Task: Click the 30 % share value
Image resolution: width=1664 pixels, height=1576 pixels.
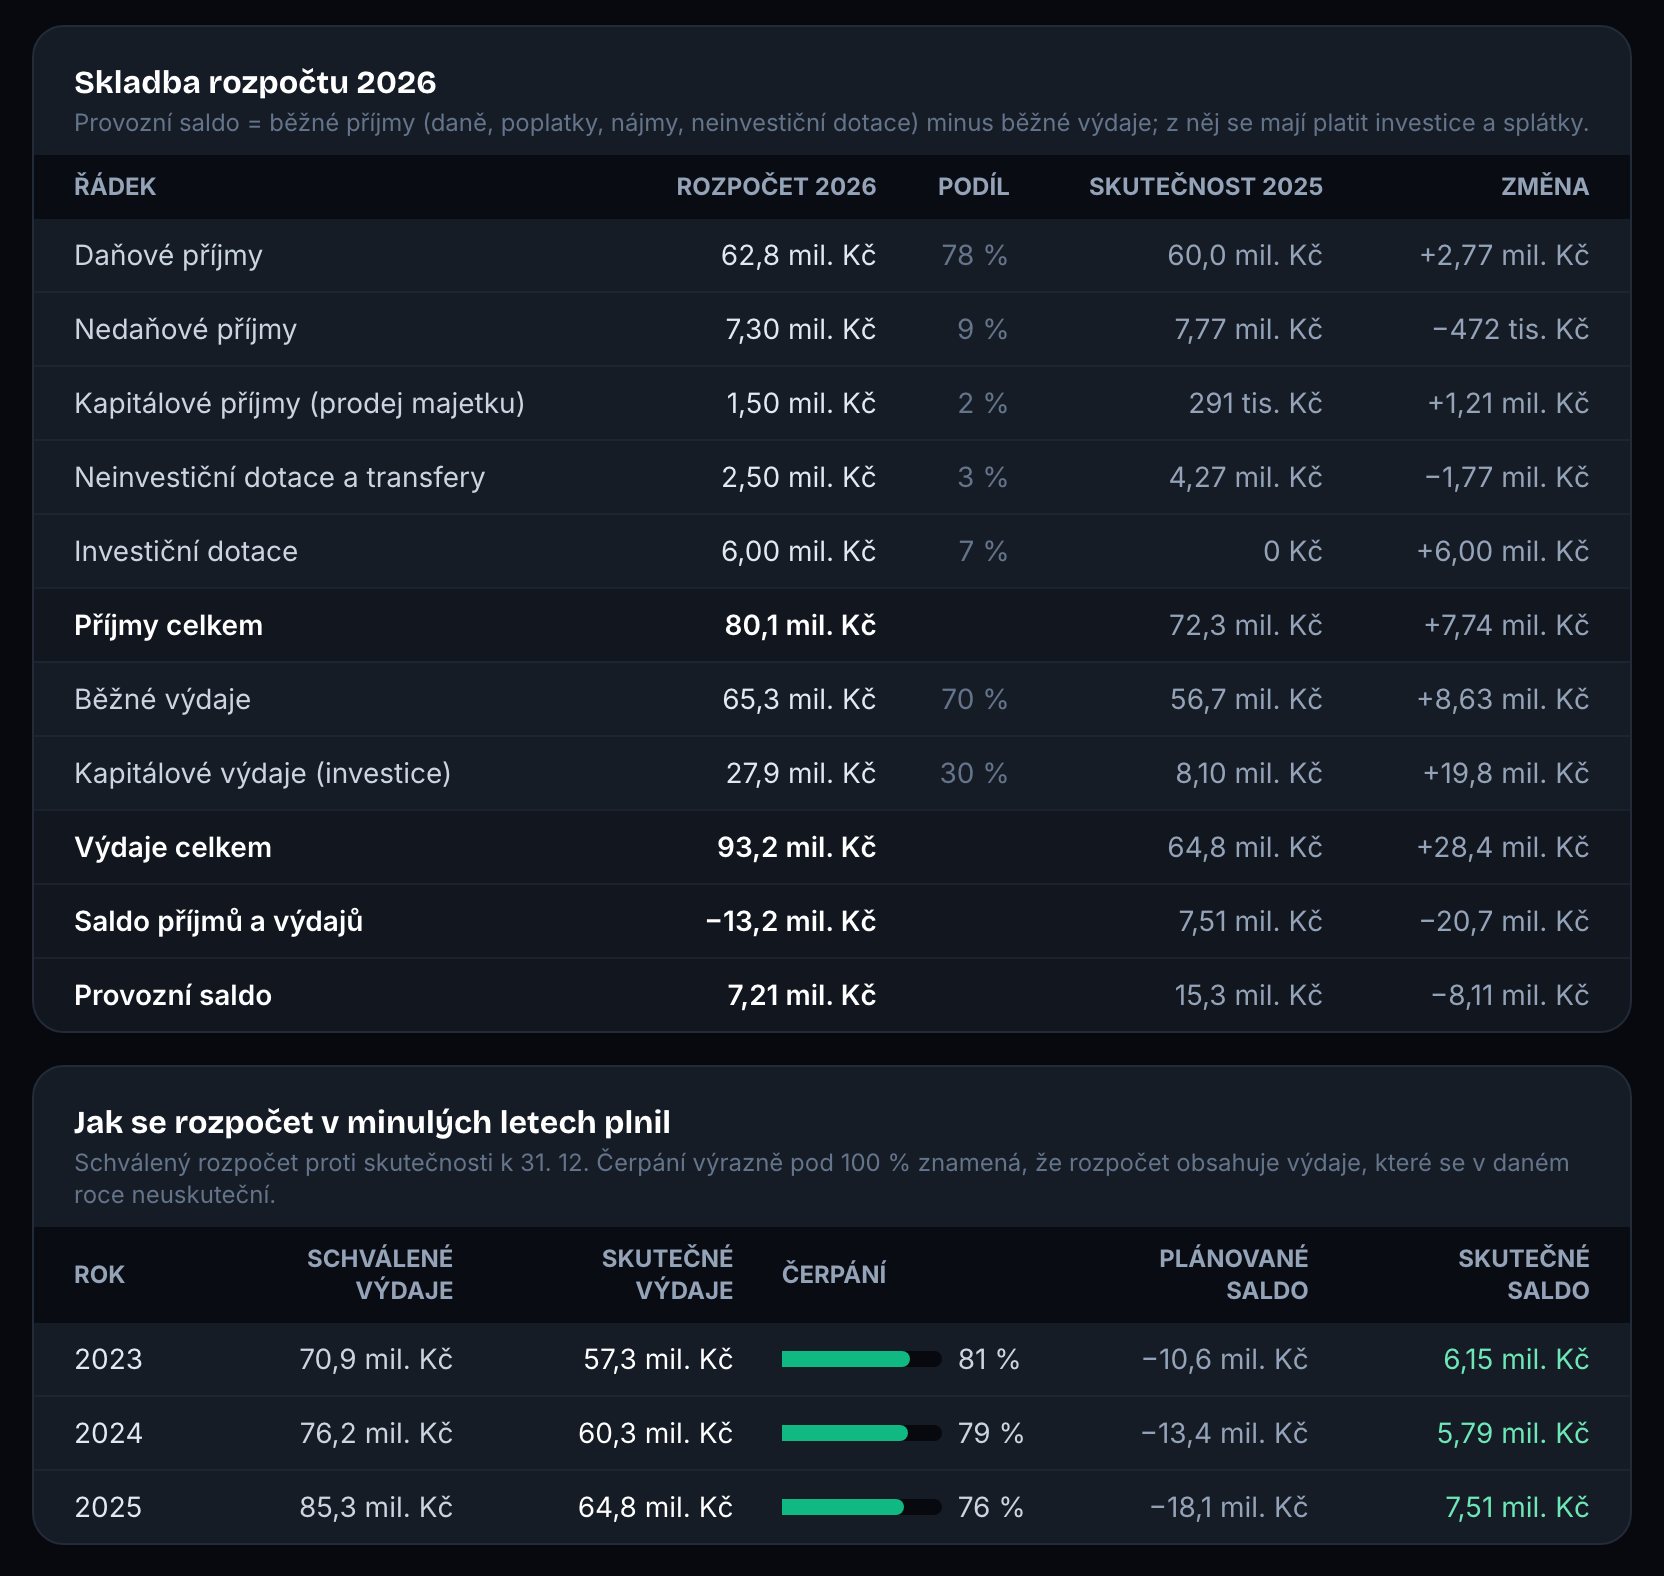Action: click(974, 774)
